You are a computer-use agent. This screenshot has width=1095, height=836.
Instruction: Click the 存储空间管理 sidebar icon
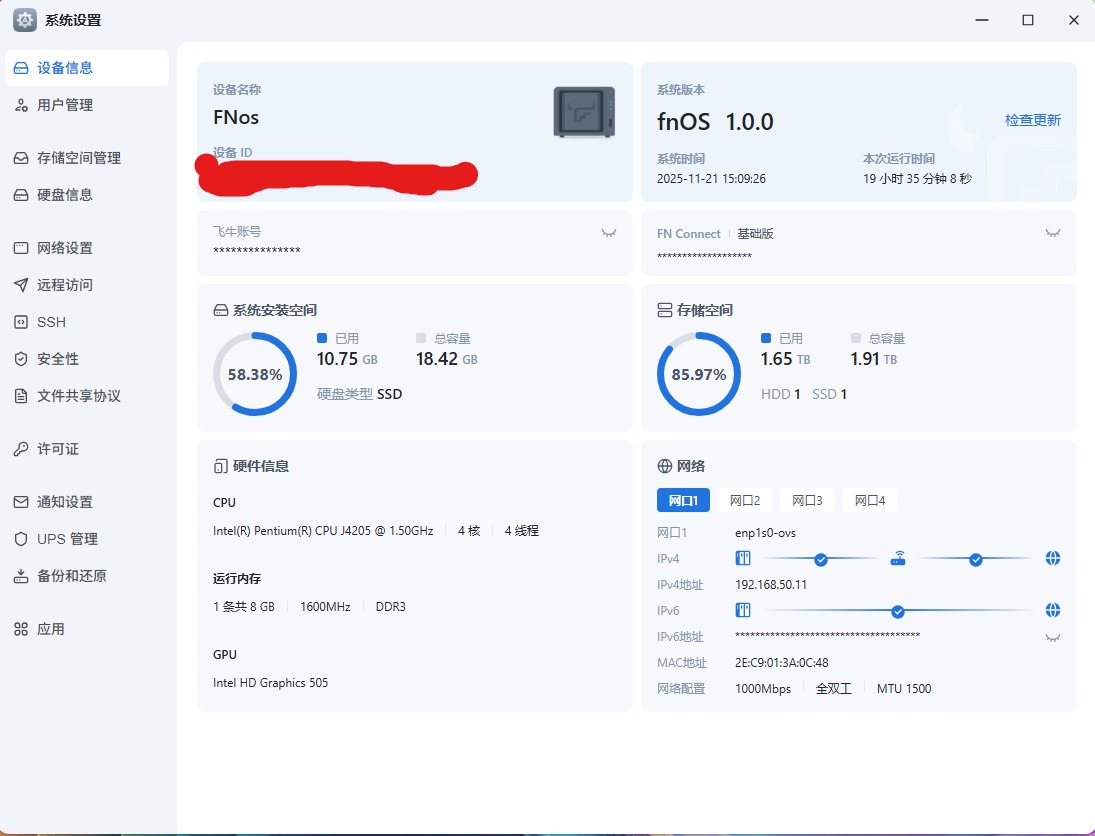(21, 159)
